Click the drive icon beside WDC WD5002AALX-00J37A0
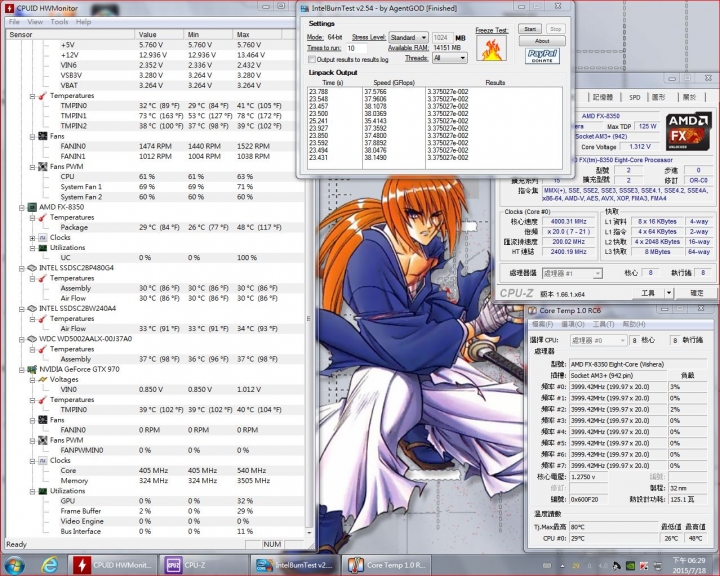 click(x=32, y=339)
